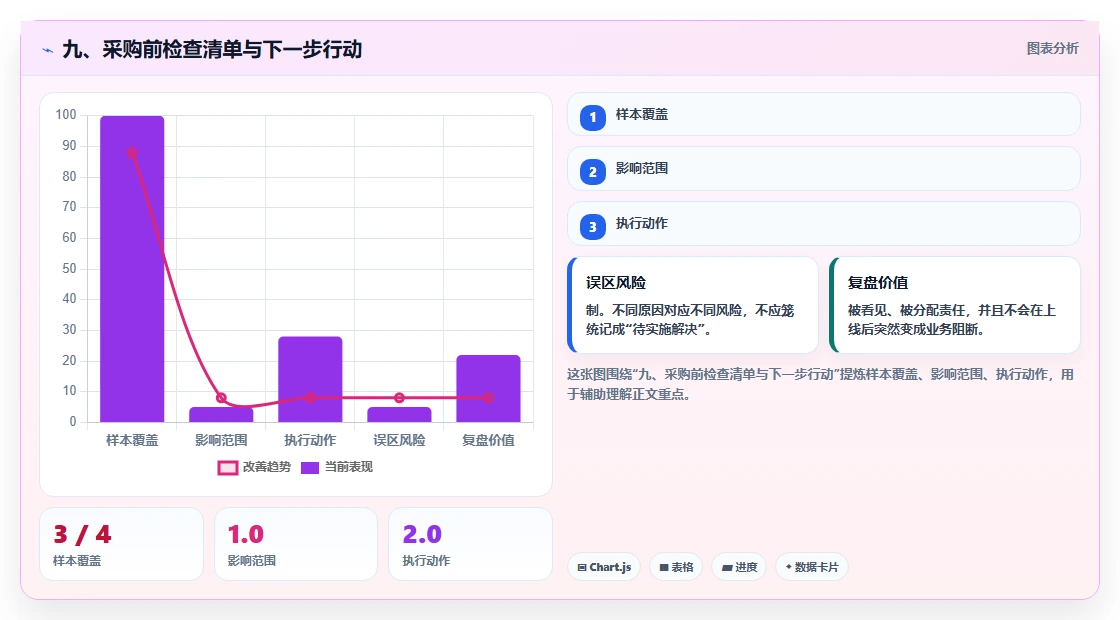1120x620 pixels.
Task: Click the numbered badge 1 for 样本覆盖
Action: tap(592, 117)
